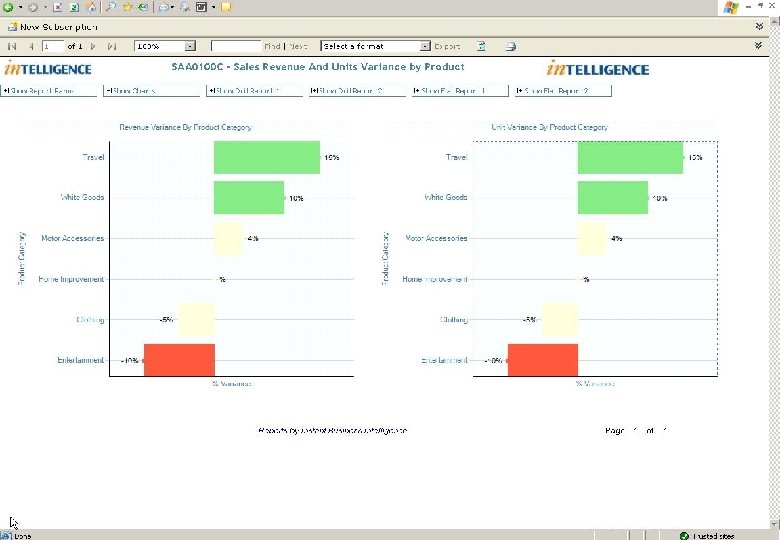
Task: Go to the last report page
Action: coord(112,46)
